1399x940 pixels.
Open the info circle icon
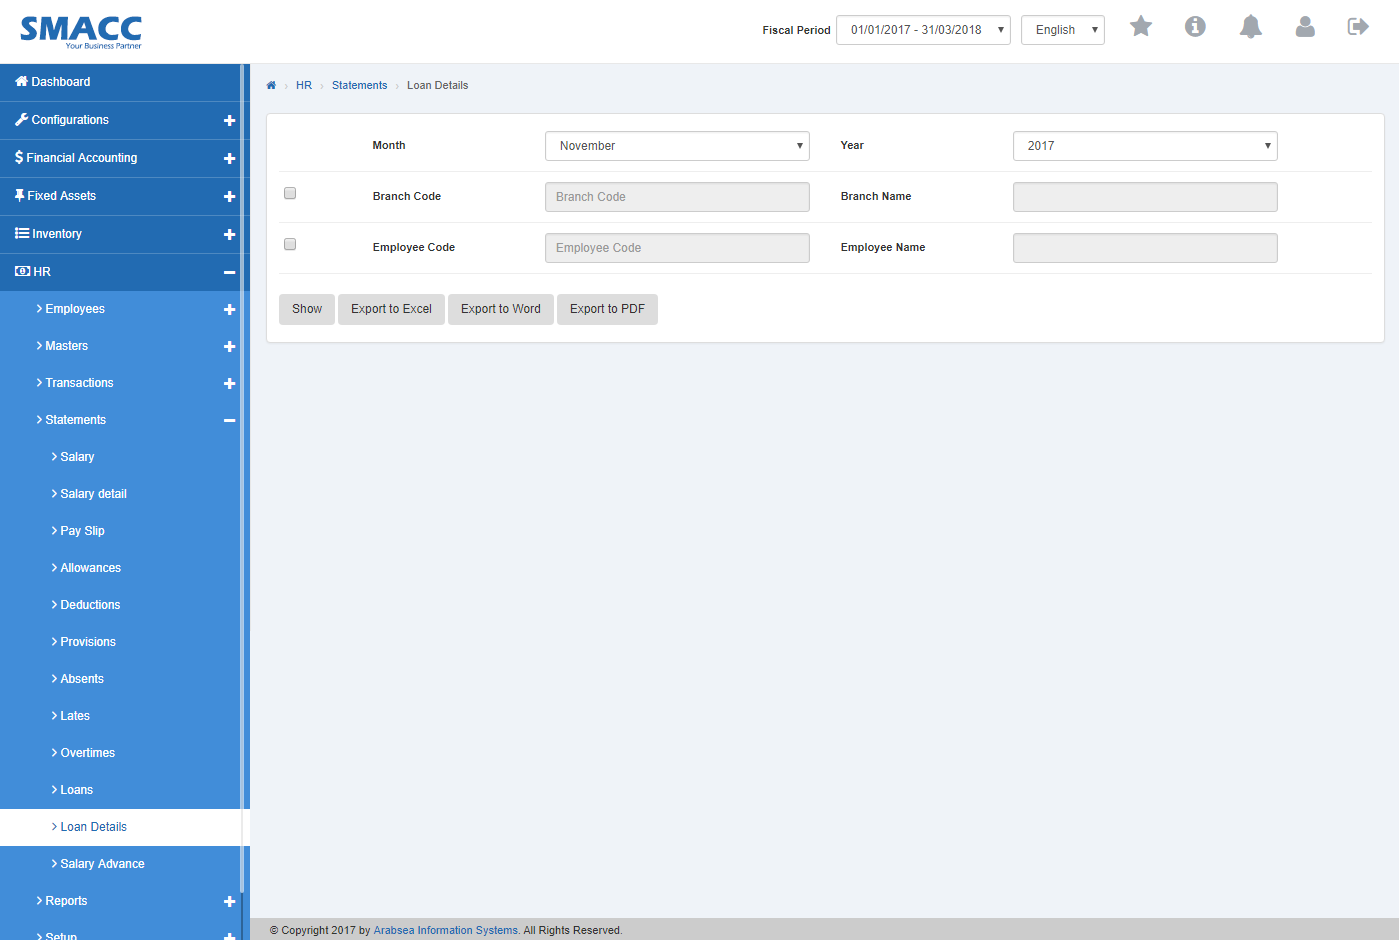coord(1195,27)
